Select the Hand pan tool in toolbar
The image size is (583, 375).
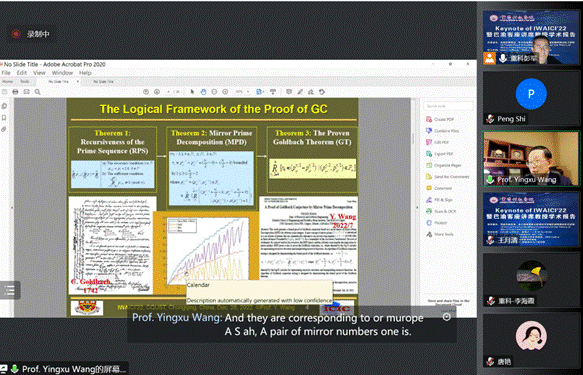[x=203, y=92]
